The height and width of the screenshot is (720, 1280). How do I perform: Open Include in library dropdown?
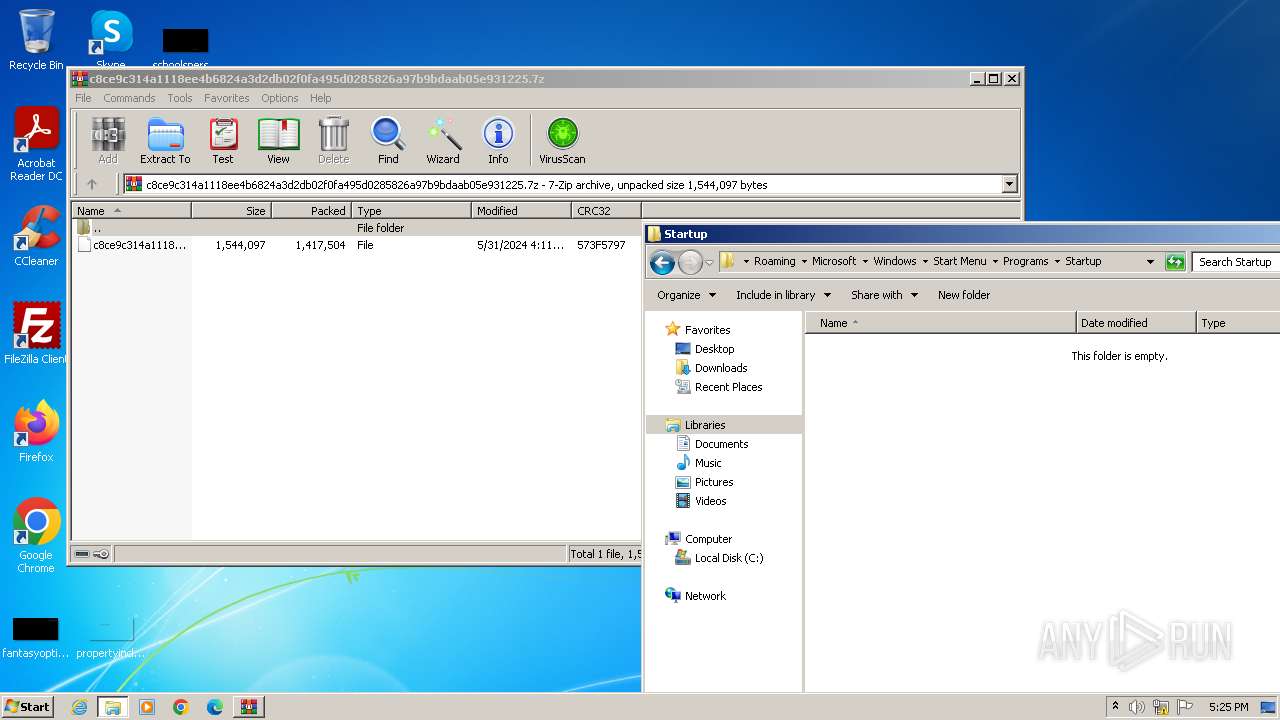(784, 295)
